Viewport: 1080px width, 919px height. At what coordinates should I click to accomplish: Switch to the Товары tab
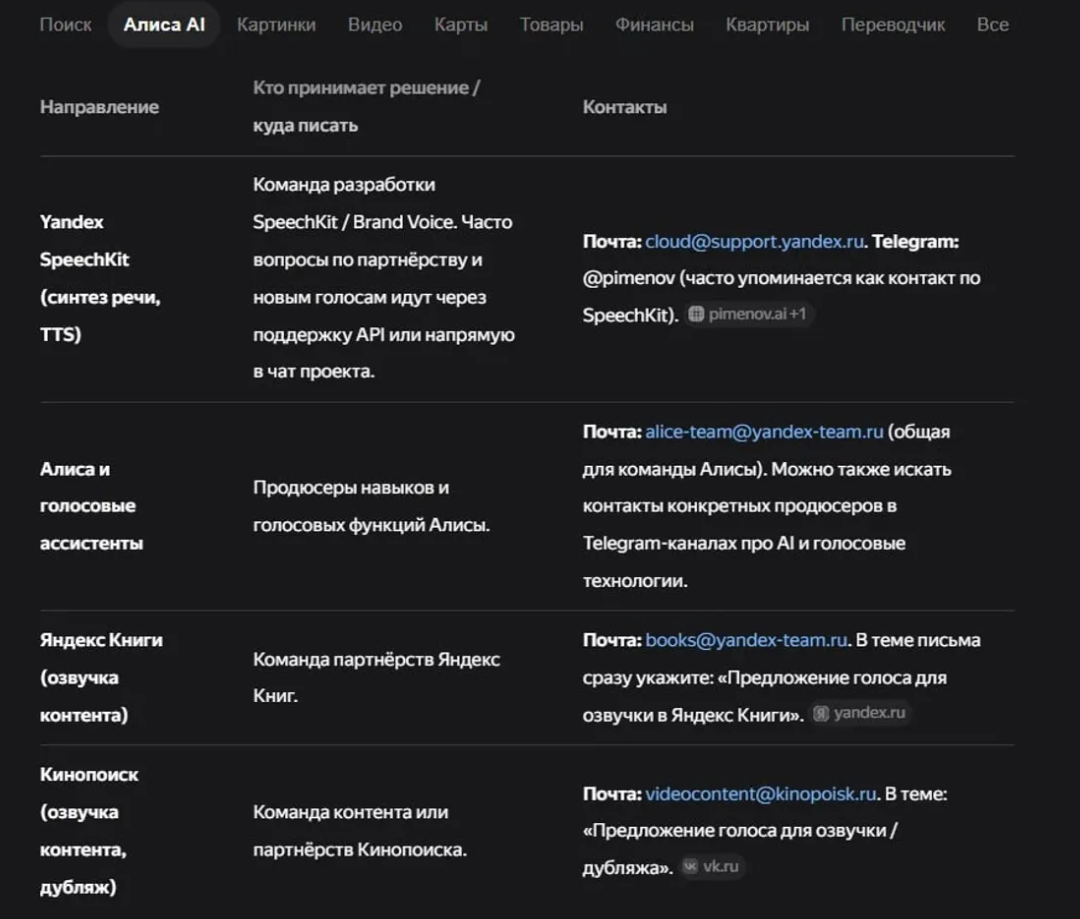(x=551, y=25)
